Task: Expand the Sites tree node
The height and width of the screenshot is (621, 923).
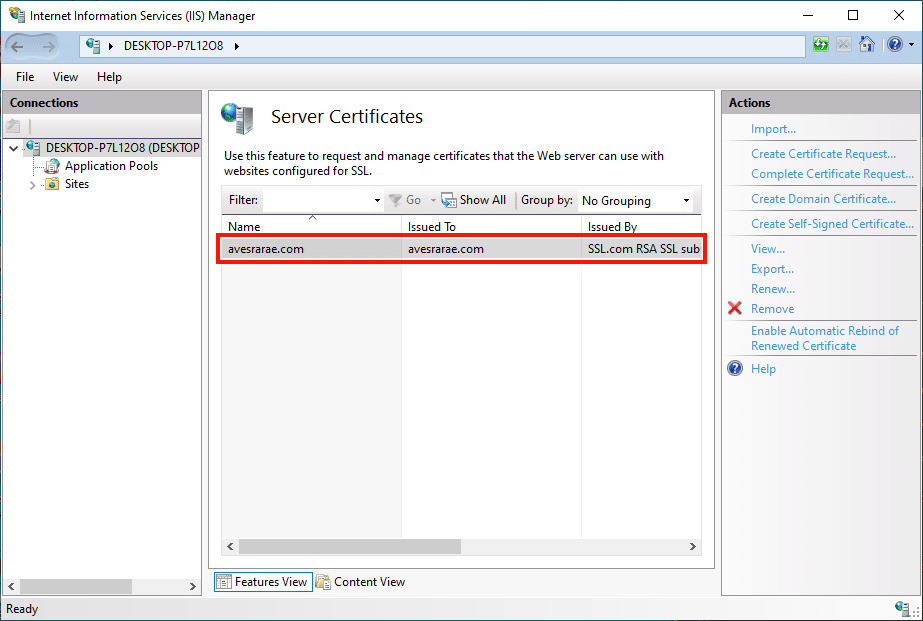Action: (x=32, y=185)
